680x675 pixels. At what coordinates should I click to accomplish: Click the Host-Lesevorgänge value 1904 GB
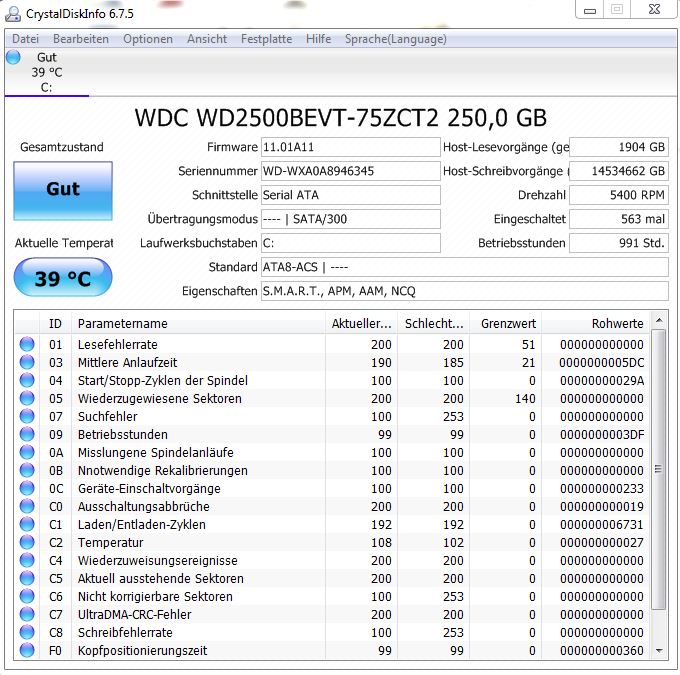(619, 147)
